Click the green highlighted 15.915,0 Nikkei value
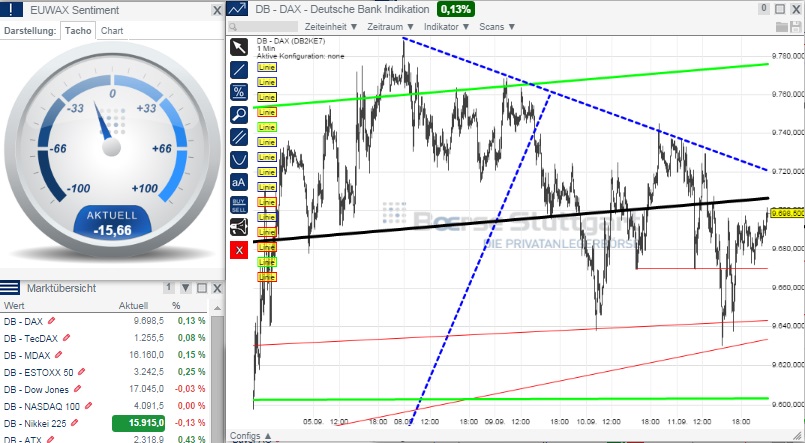This screenshot has width=805, height=443. [139, 423]
